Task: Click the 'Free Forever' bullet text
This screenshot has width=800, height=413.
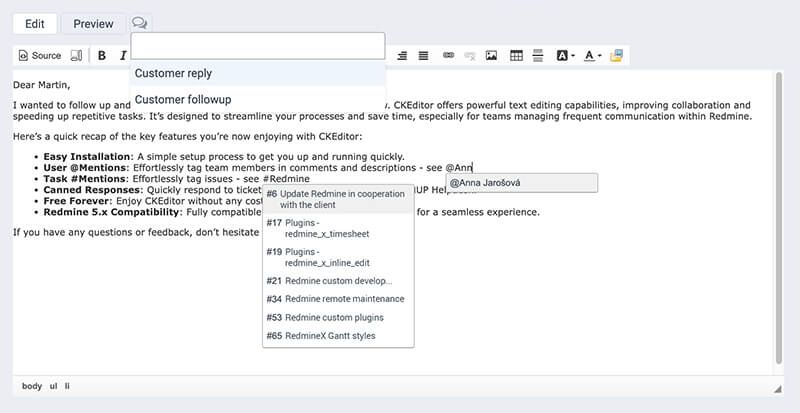Action: point(77,201)
